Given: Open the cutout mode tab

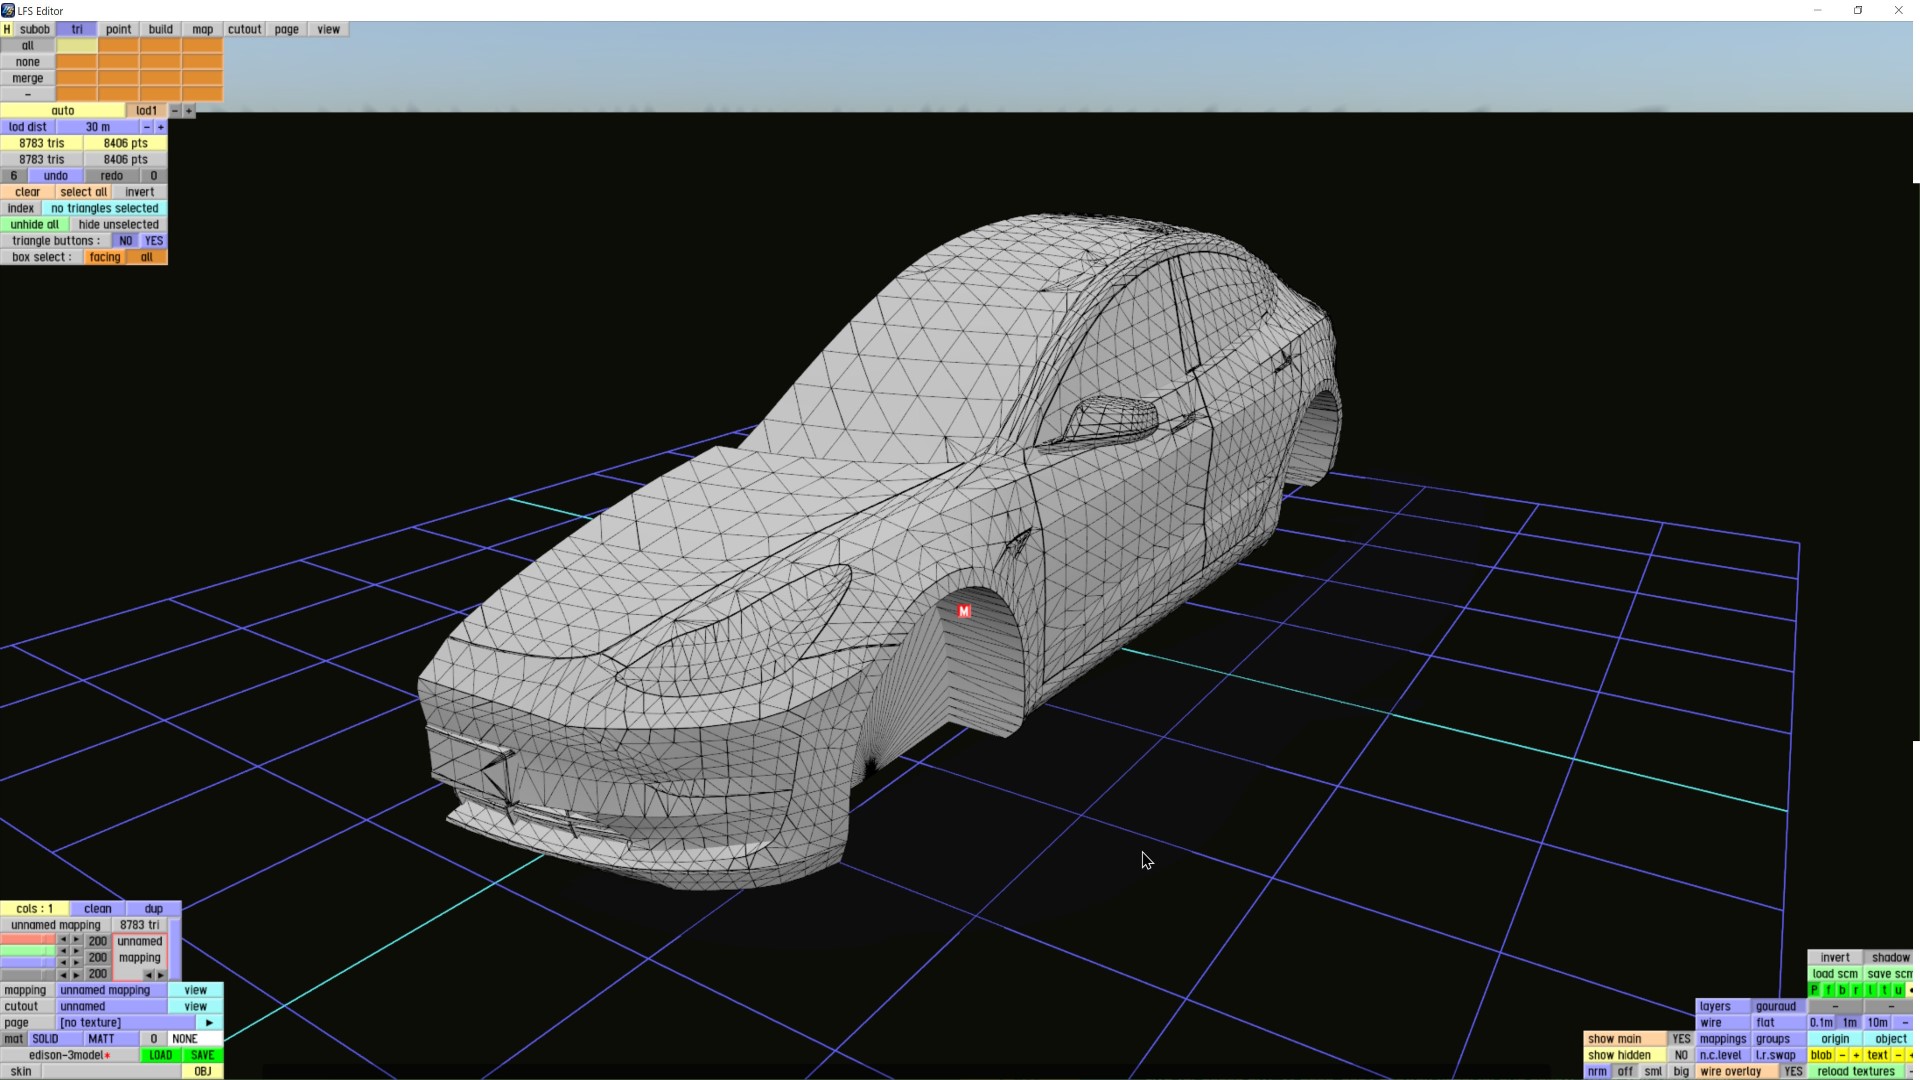Looking at the screenshot, I should pyautogui.click(x=244, y=29).
